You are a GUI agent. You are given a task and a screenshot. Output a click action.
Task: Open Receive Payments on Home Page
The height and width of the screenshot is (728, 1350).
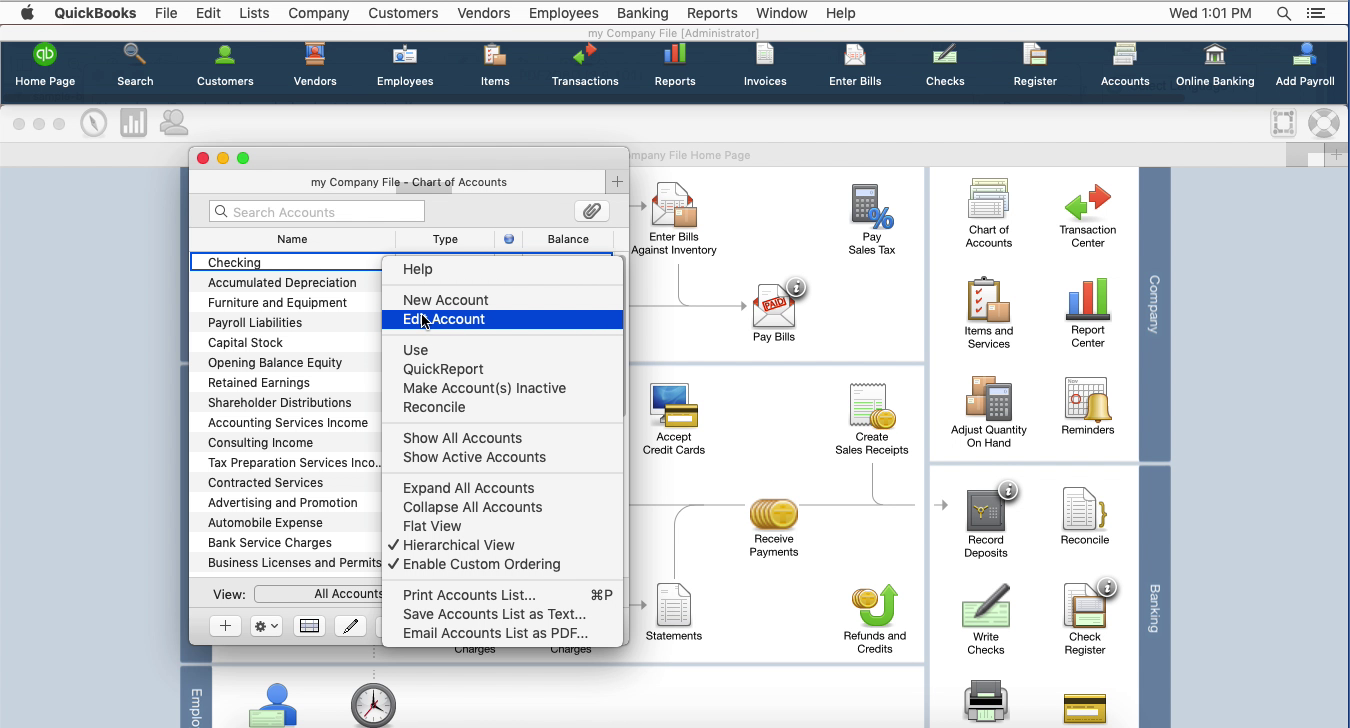(774, 528)
